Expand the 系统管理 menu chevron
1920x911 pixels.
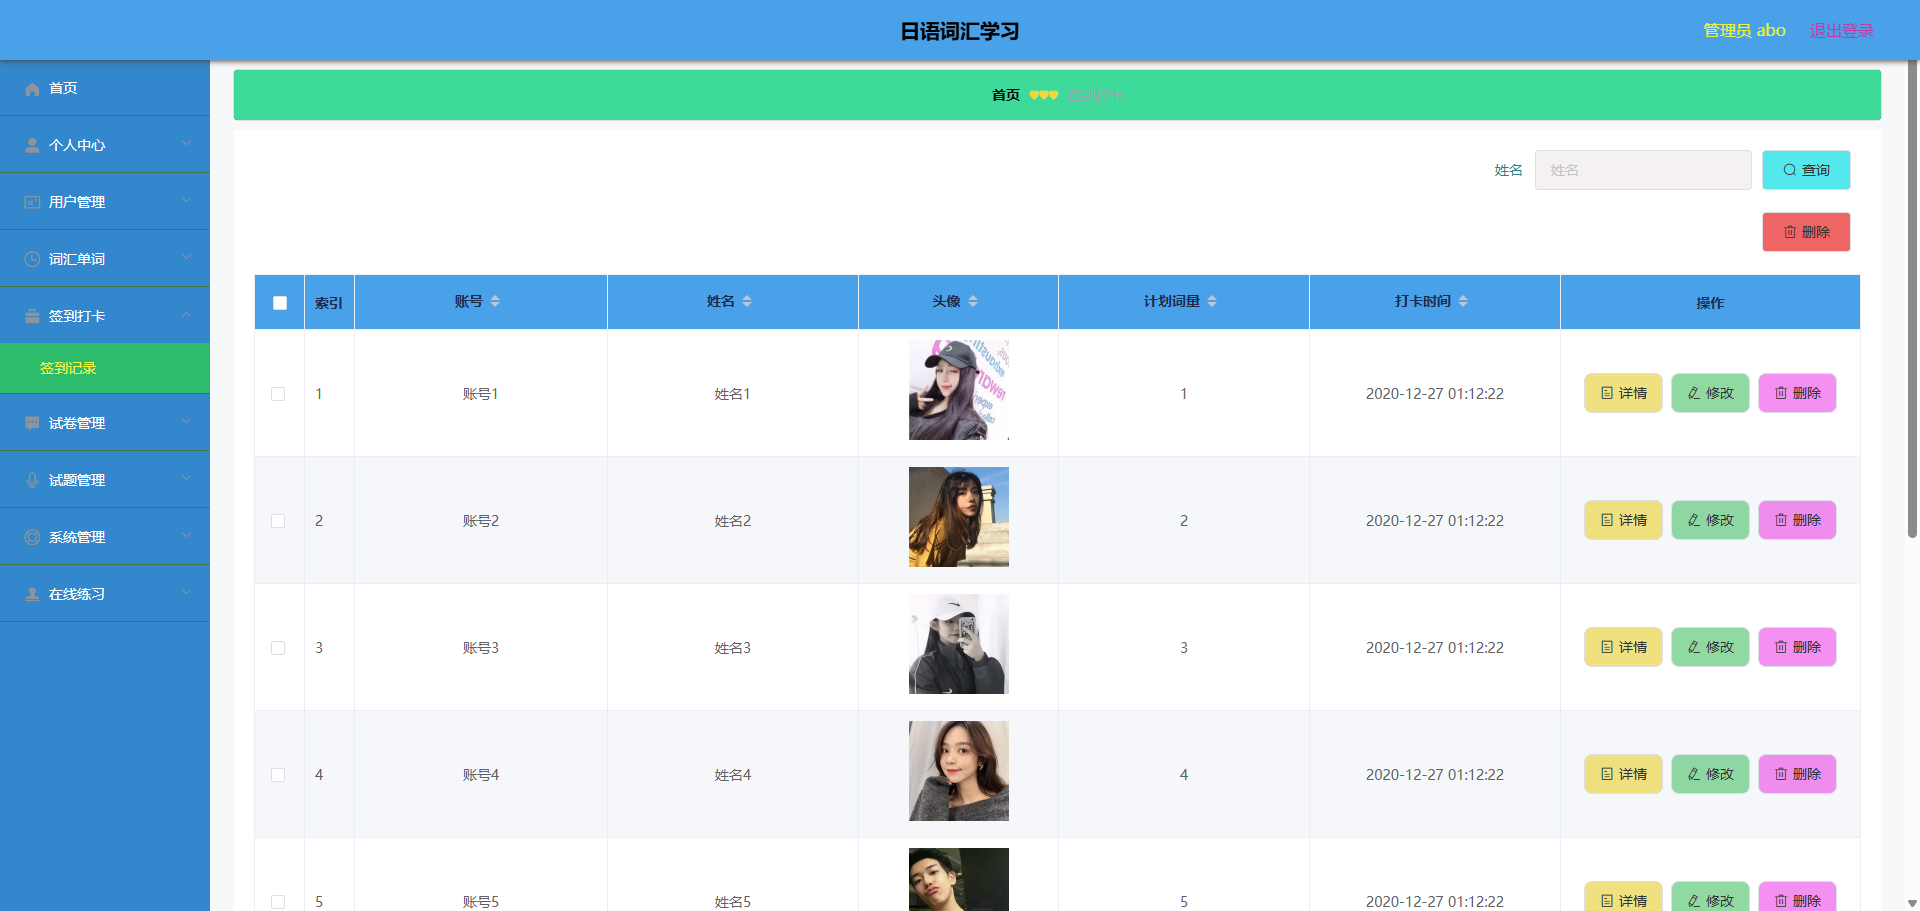coord(186,536)
